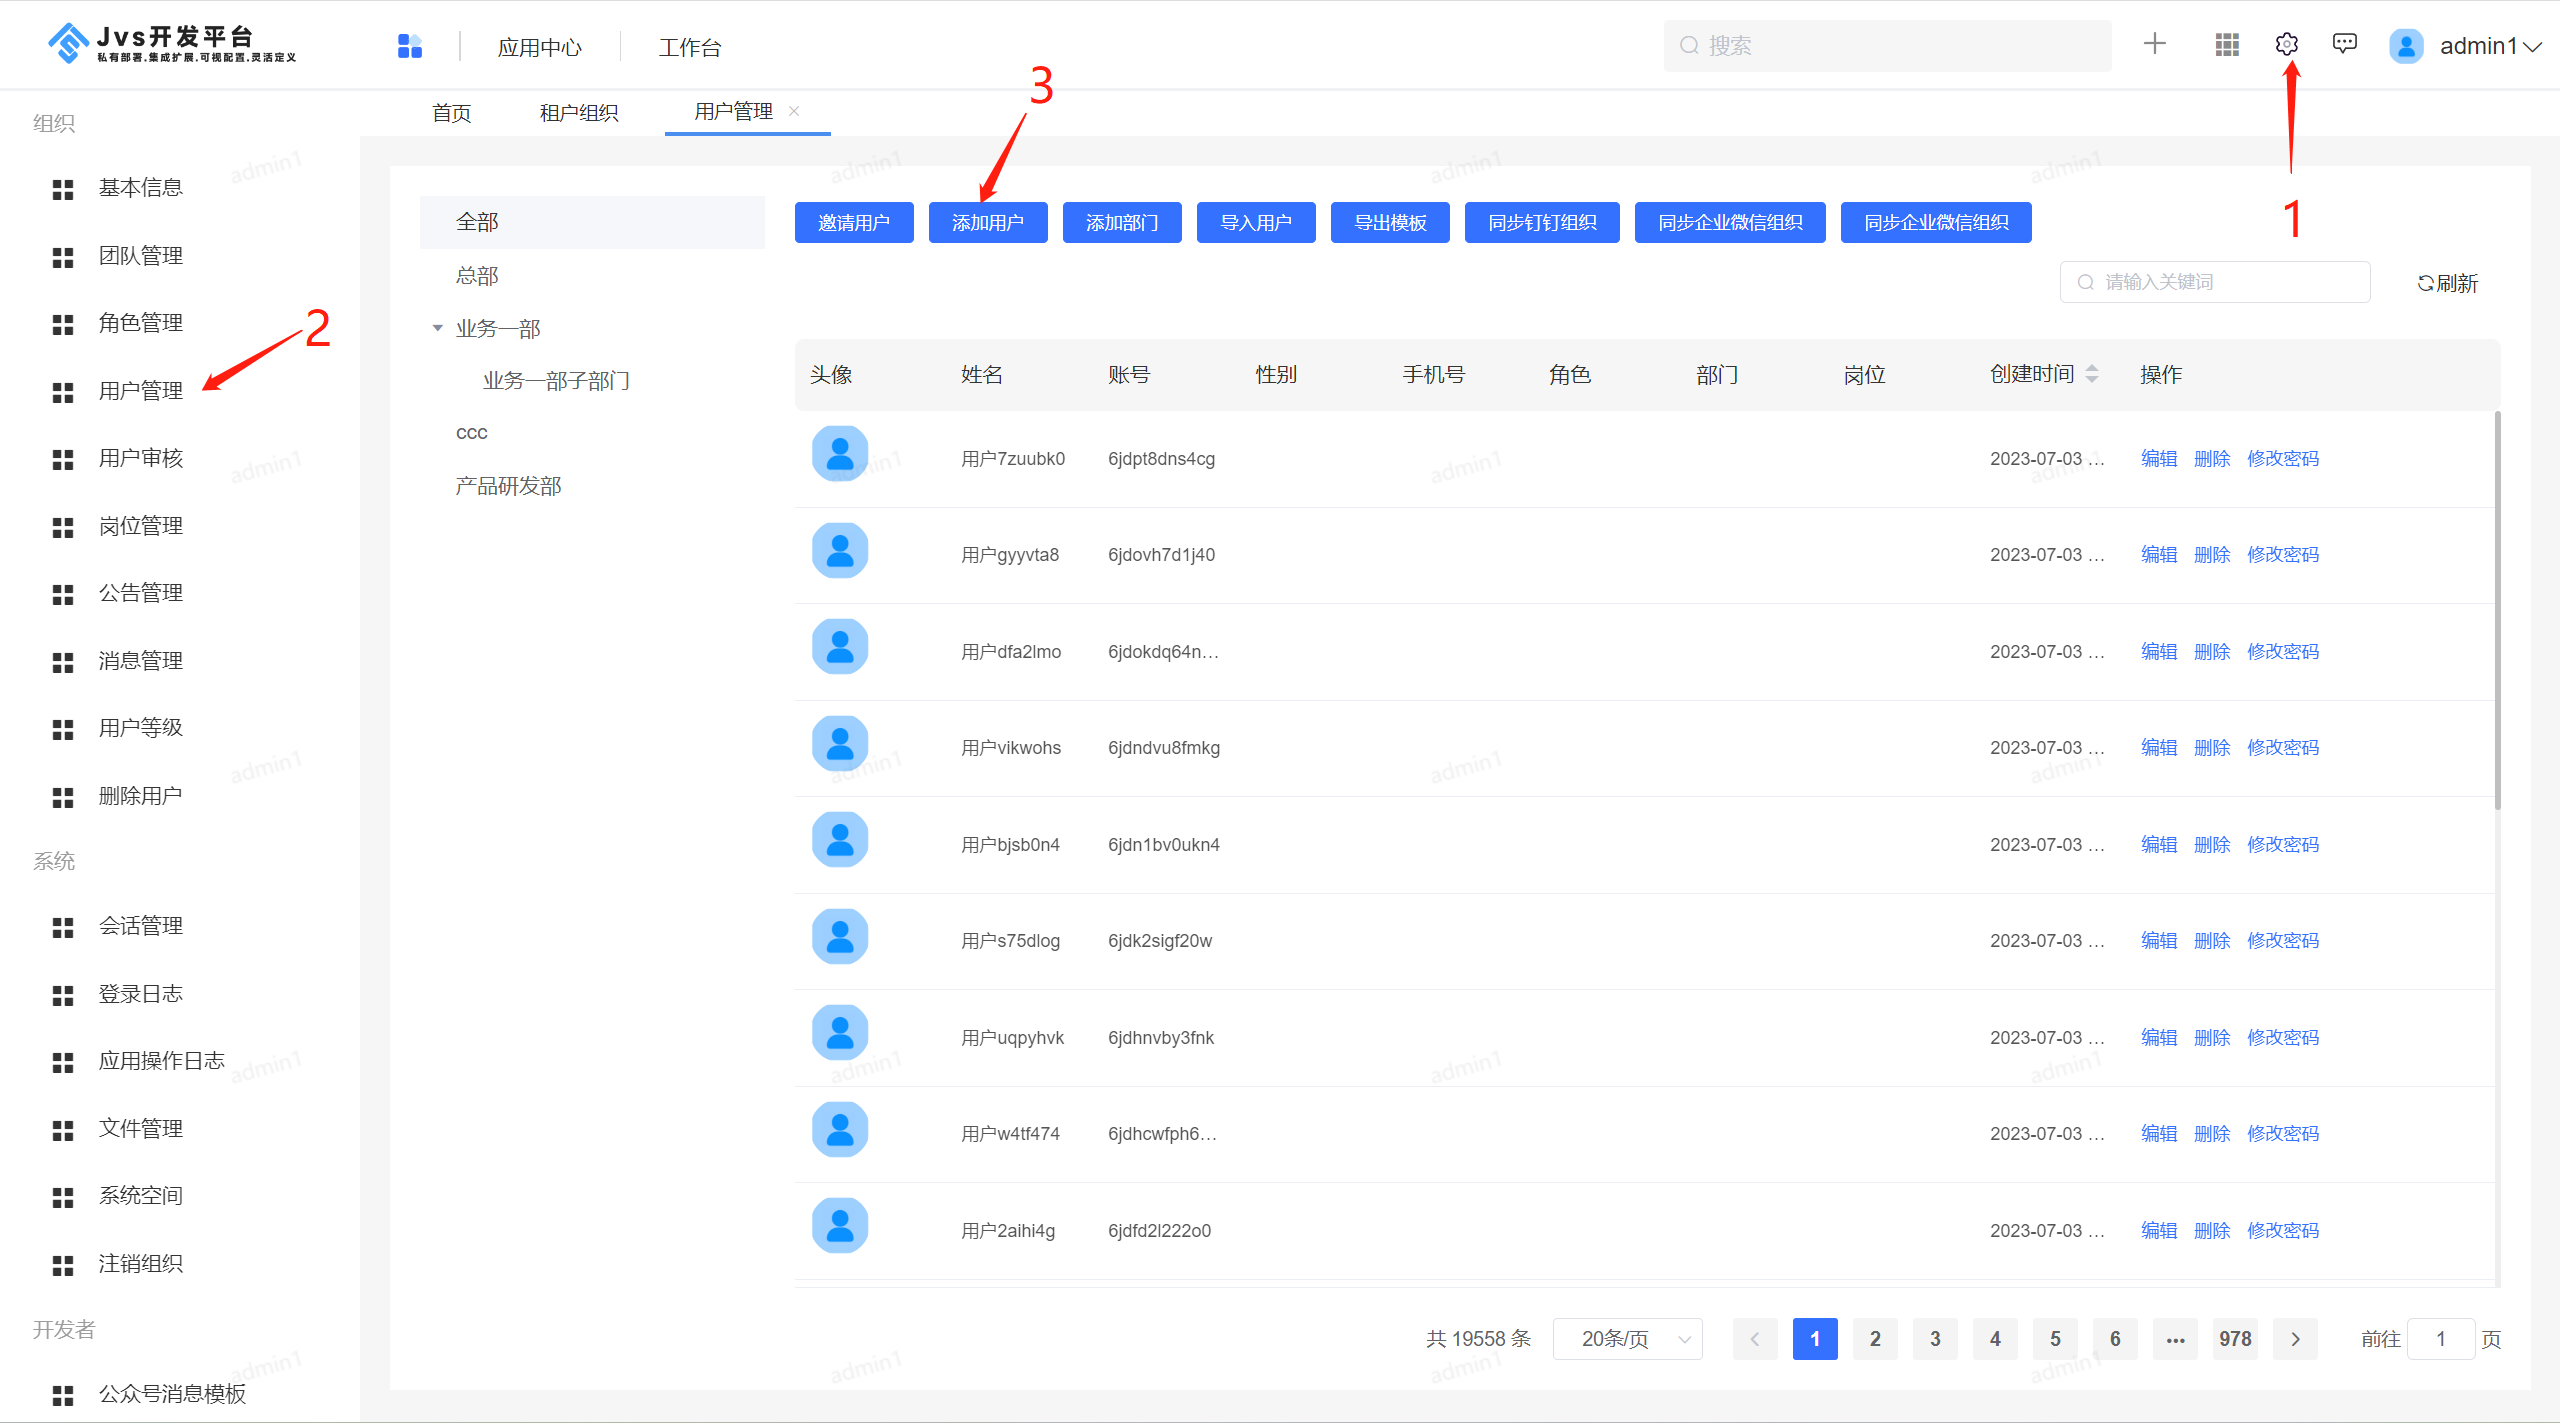Click the avatar of user 用户7zuubk0
This screenshot has height=1423, width=2560.
(840, 455)
